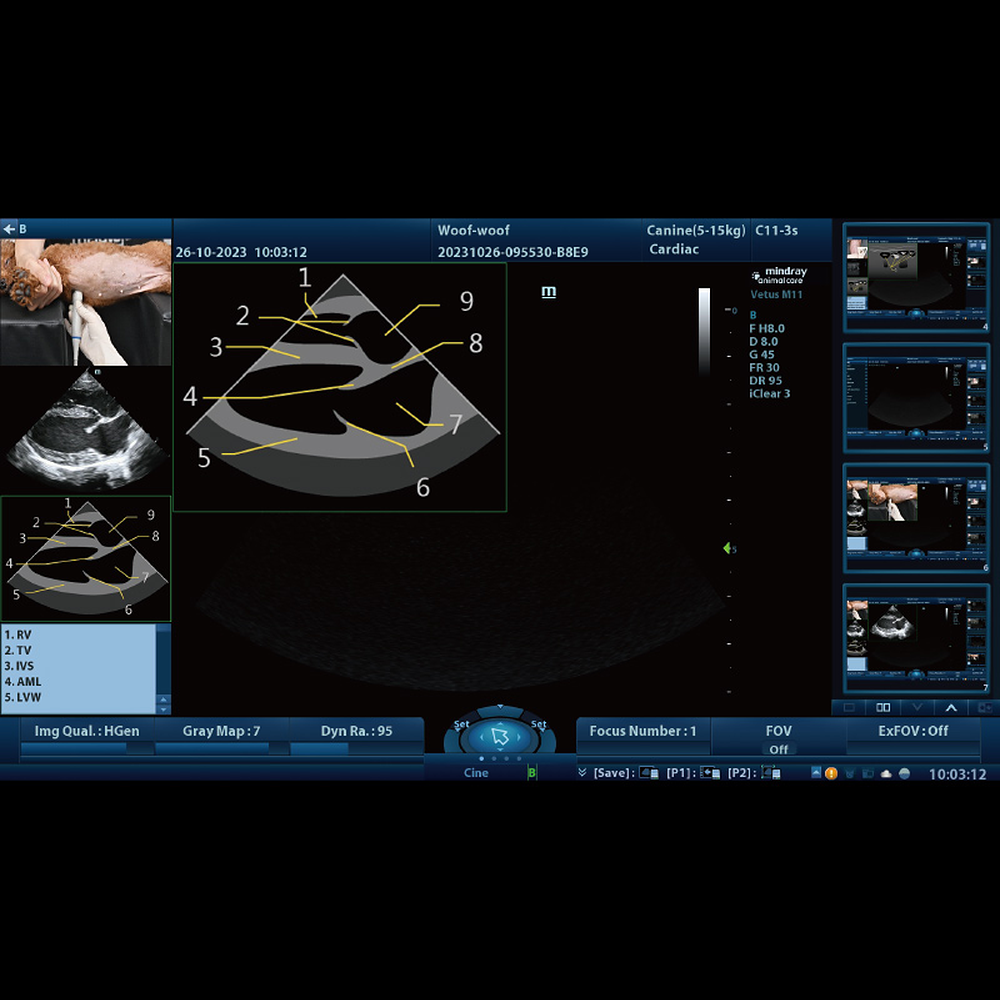Click the large labeled heart diagram
The width and height of the screenshot is (1000, 1000).
pyautogui.click(x=340, y=387)
